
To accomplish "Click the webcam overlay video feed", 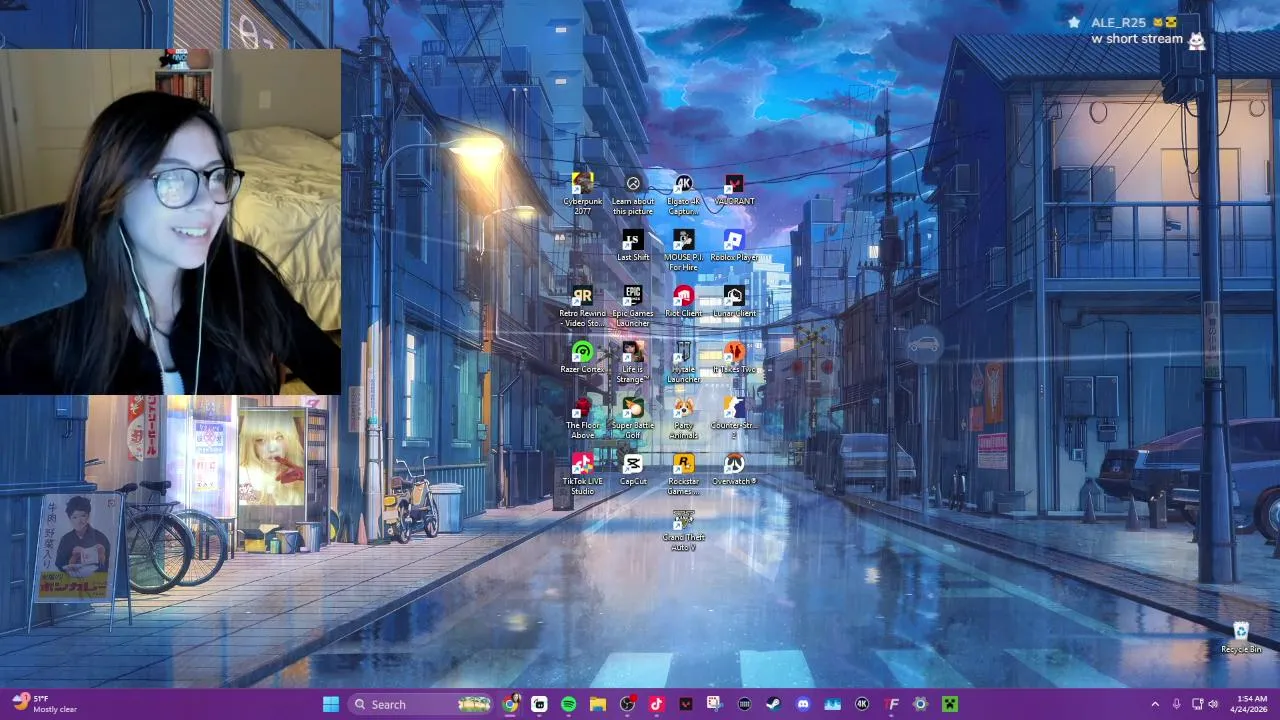I will (x=170, y=220).
